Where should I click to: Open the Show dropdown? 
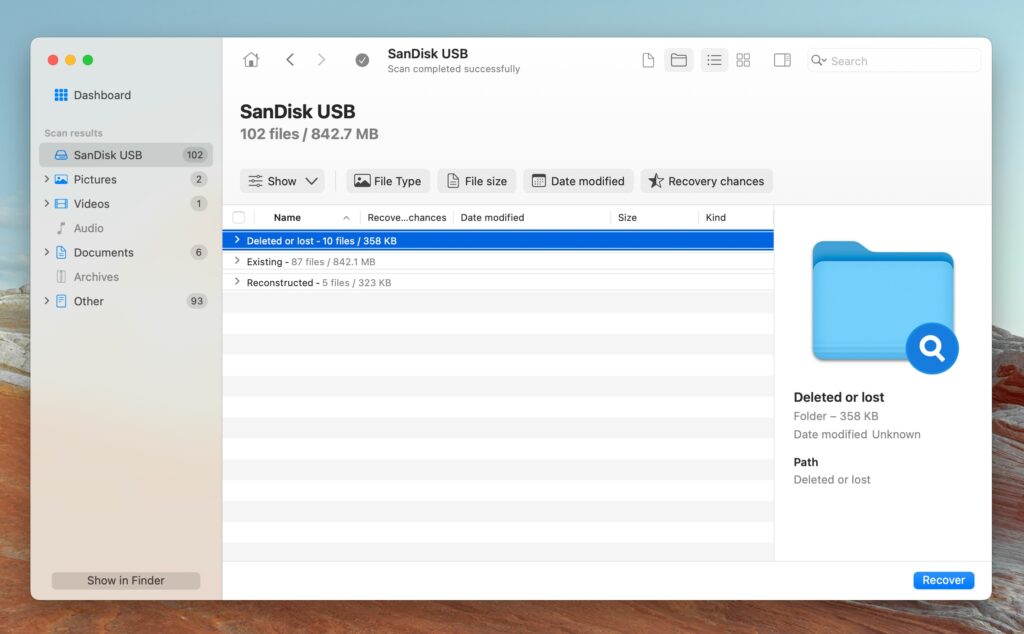point(282,181)
